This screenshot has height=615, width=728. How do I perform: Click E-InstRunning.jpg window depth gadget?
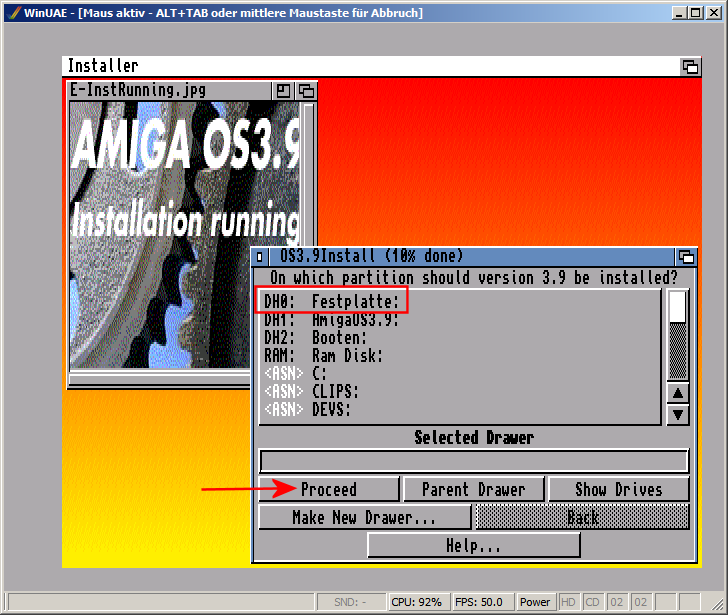pyautogui.click(x=306, y=91)
